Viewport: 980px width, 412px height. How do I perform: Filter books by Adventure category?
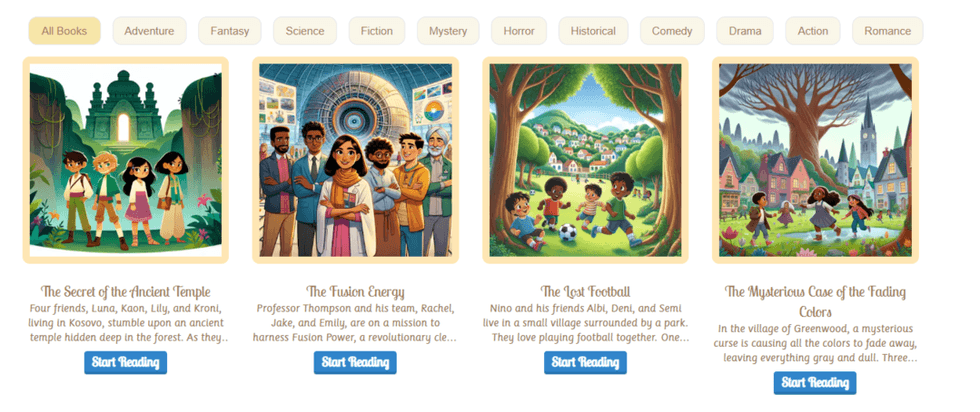[x=149, y=31]
